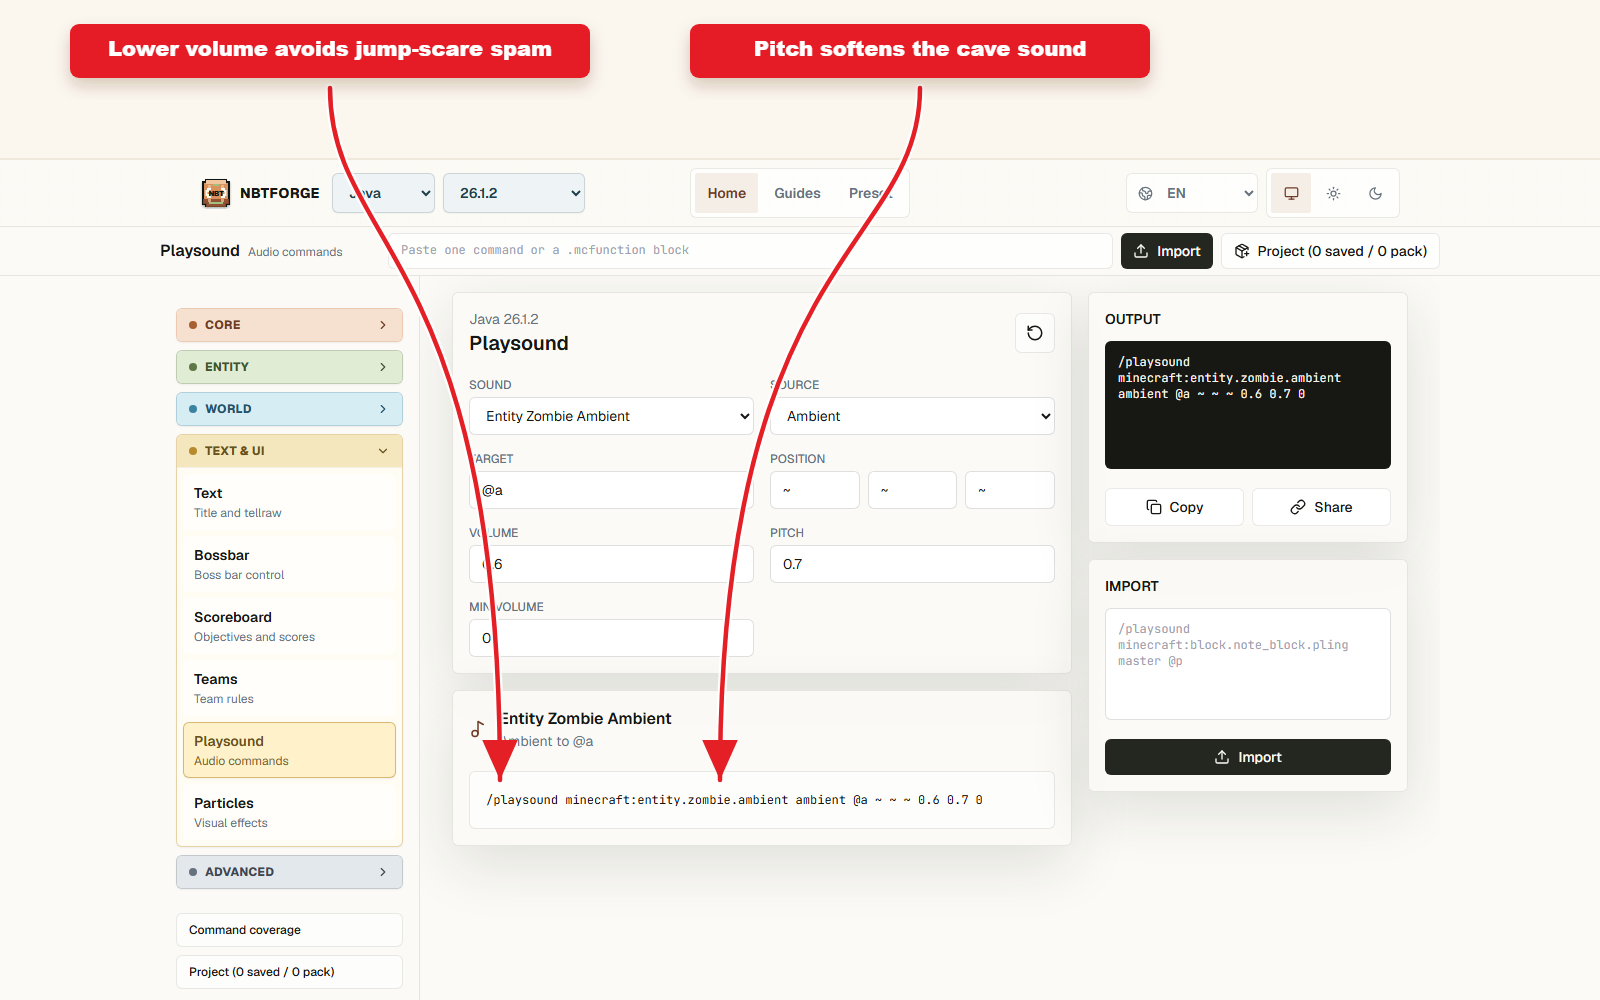Viewport: 1600px width, 1000px height.
Task: Open the Source dropdown set to Ambient
Action: (912, 416)
